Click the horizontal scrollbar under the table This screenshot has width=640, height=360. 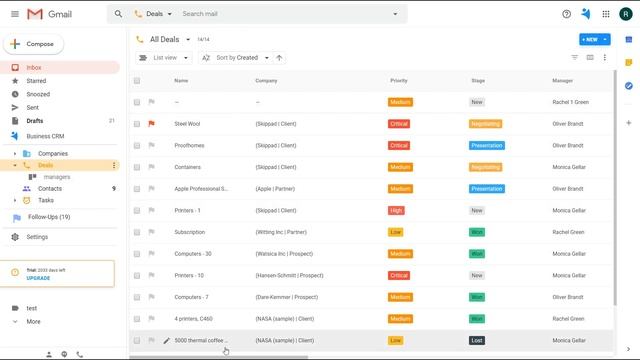(219, 357)
